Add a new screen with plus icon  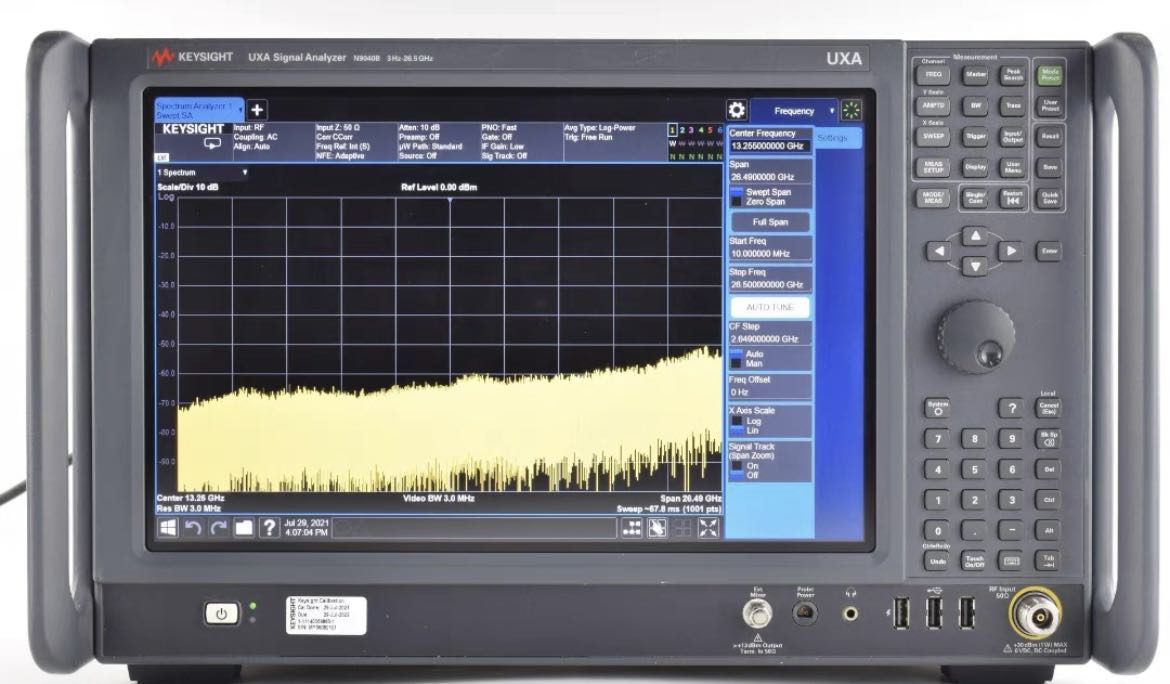tap(256, 110)
